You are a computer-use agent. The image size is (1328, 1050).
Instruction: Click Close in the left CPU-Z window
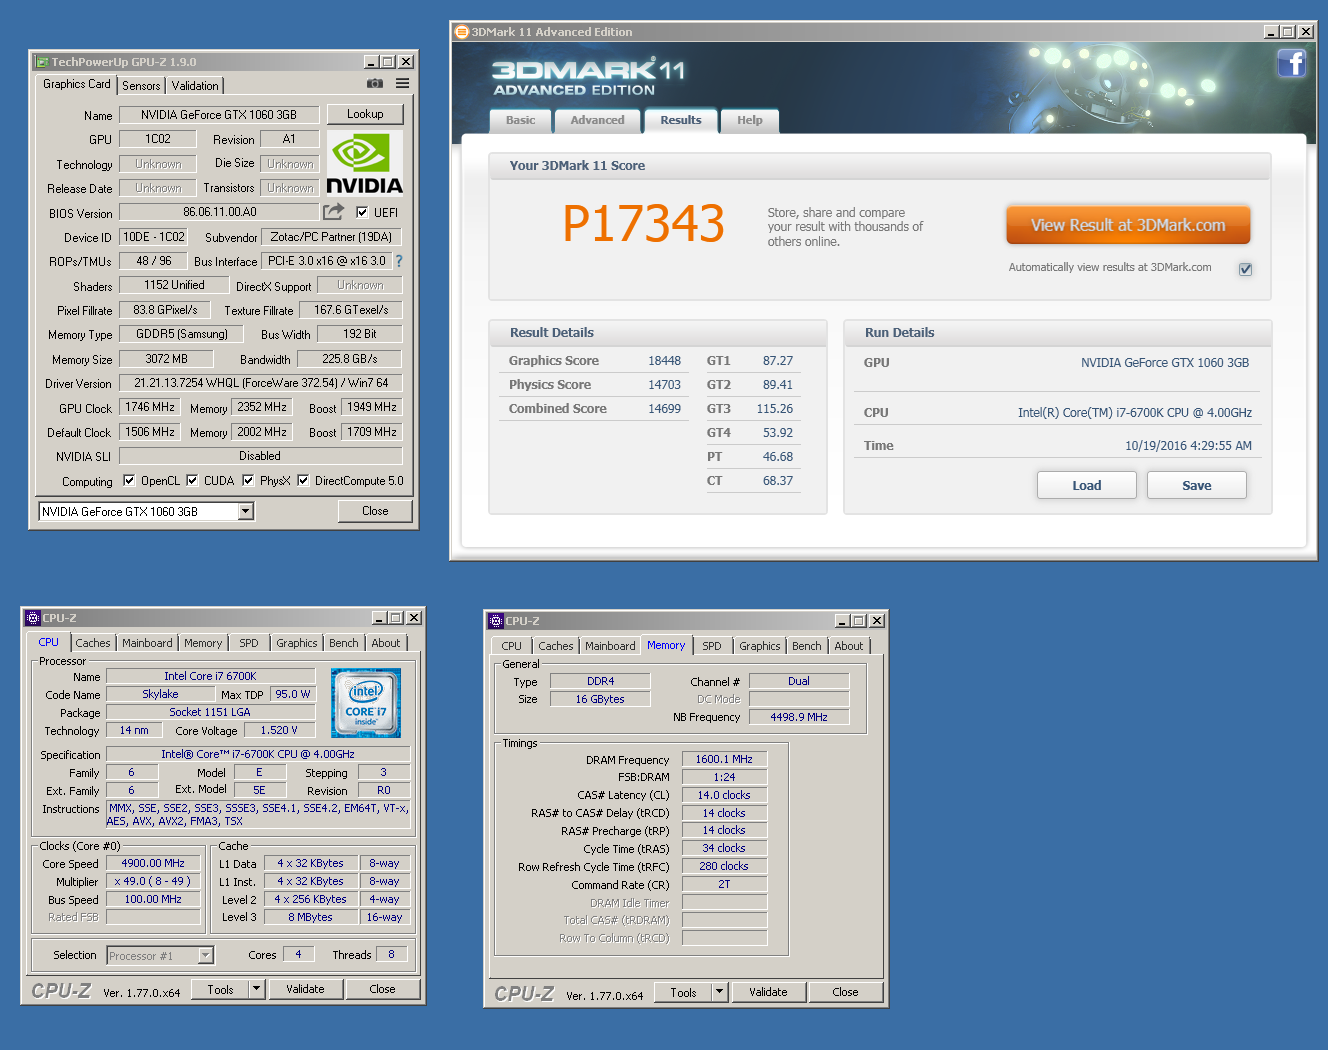coord(382,989)
